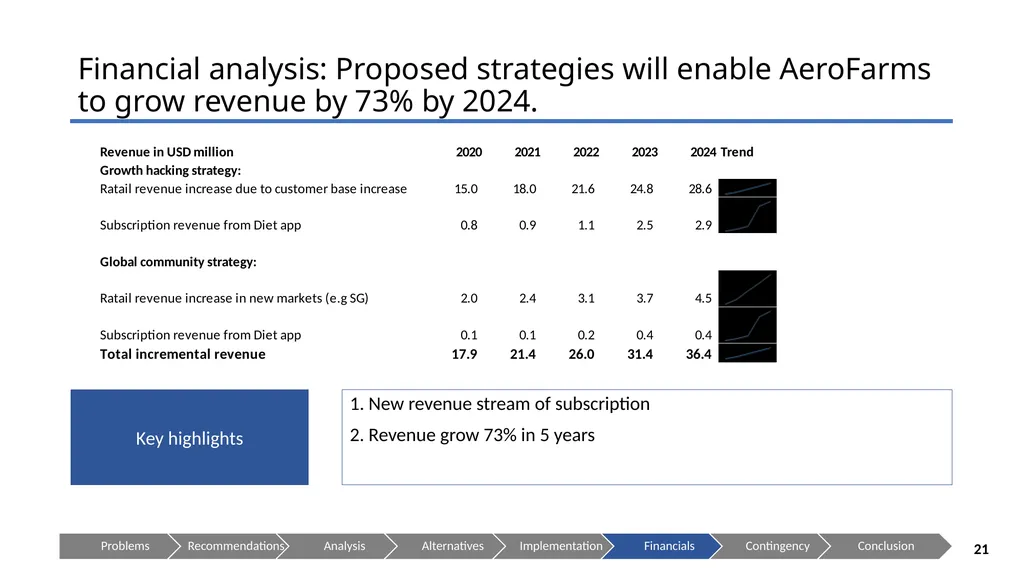This screenshot has height=575, width=1024.
Task: Click the Trend column header
Action: (737, 152)
